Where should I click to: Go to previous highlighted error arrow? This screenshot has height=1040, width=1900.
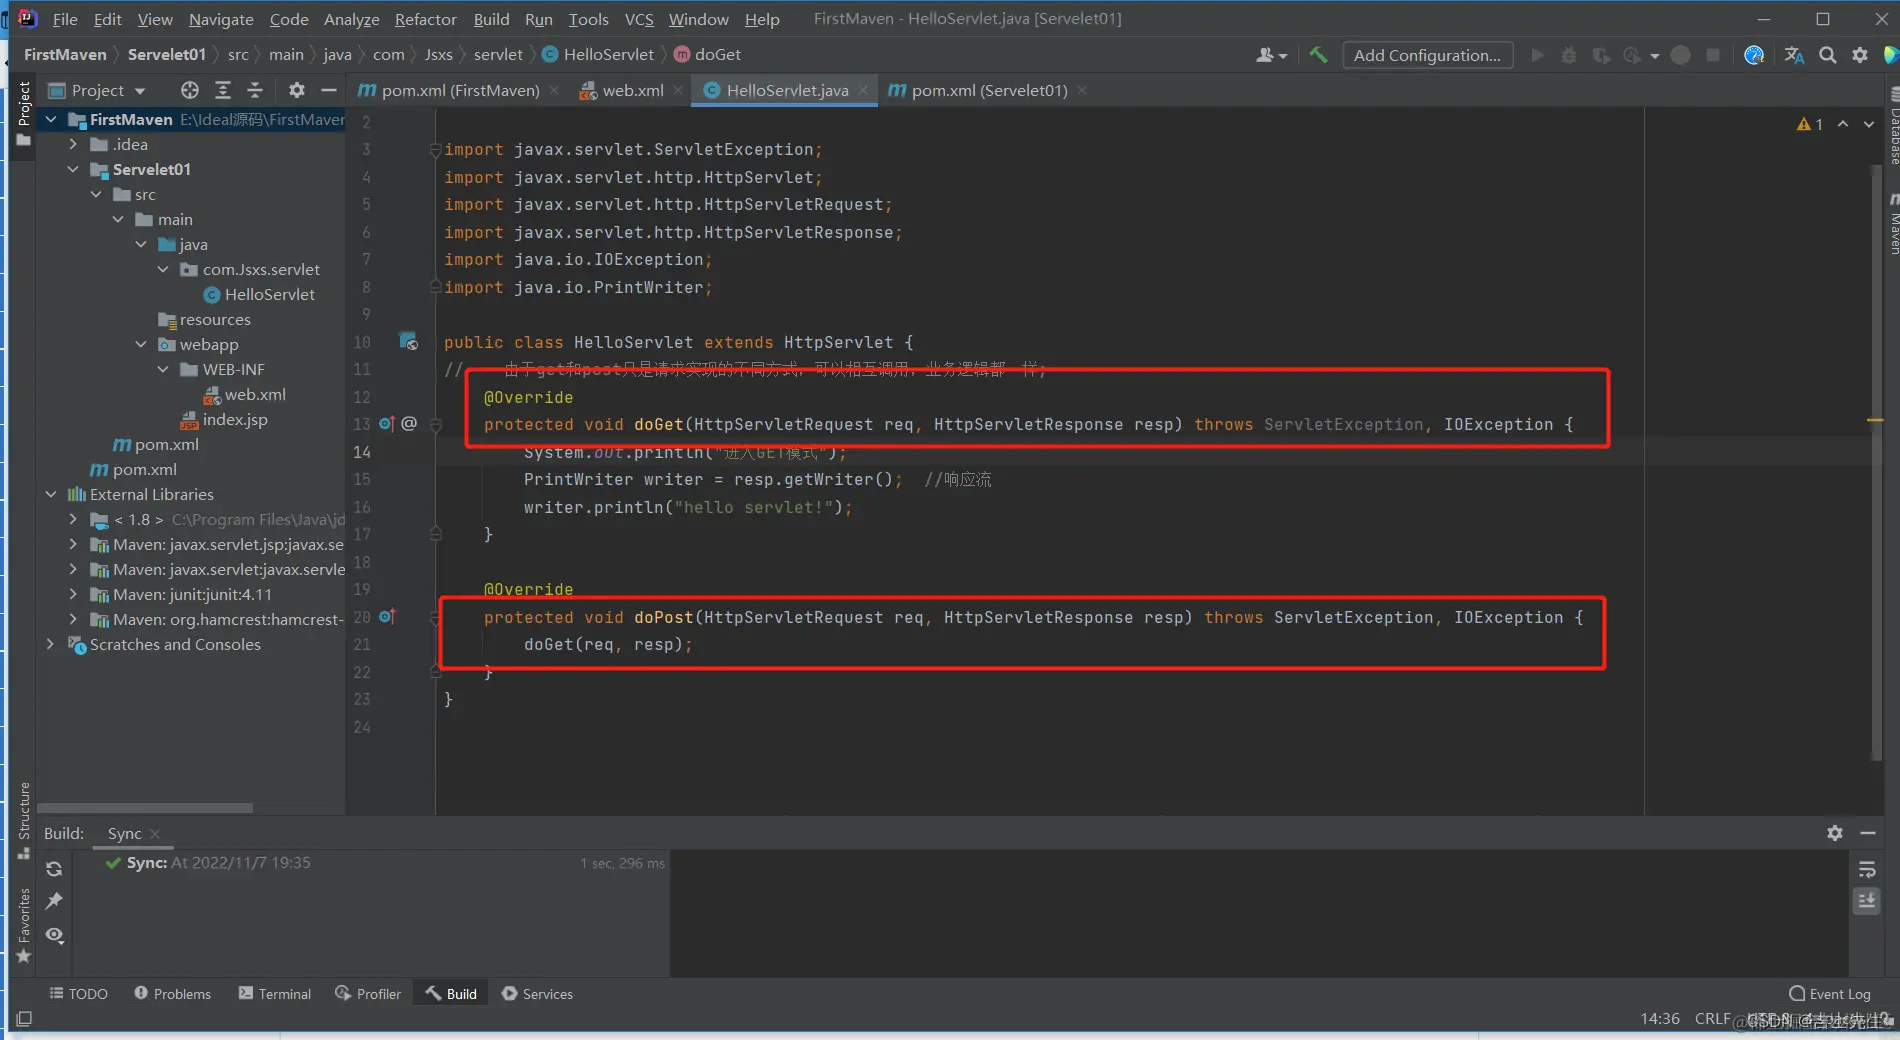tap(1842, 124)
